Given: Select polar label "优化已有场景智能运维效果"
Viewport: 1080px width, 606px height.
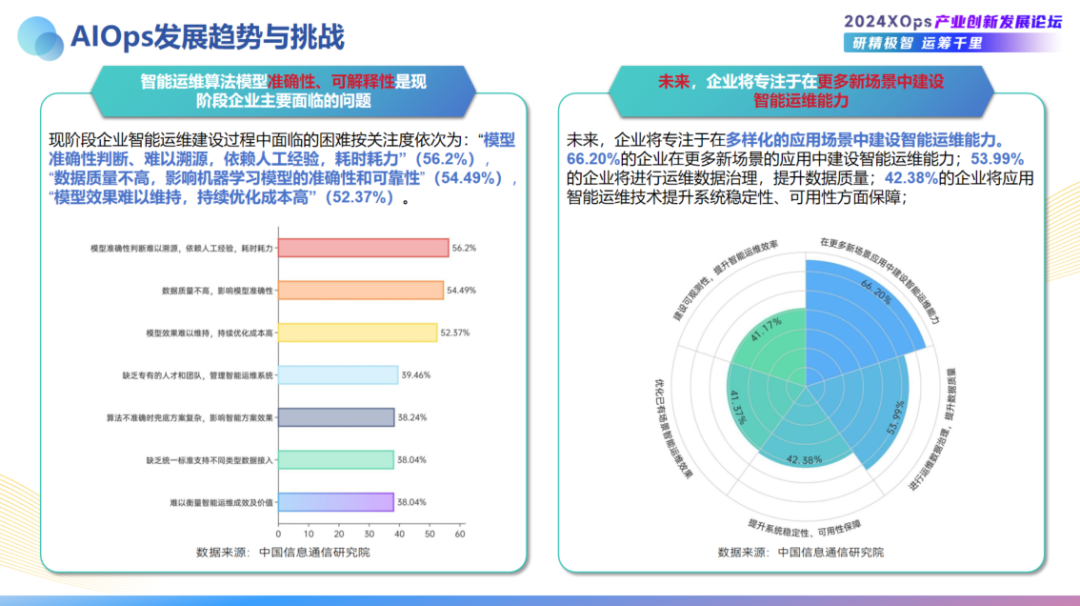Looking at the screenshot, I should (673, 428).
